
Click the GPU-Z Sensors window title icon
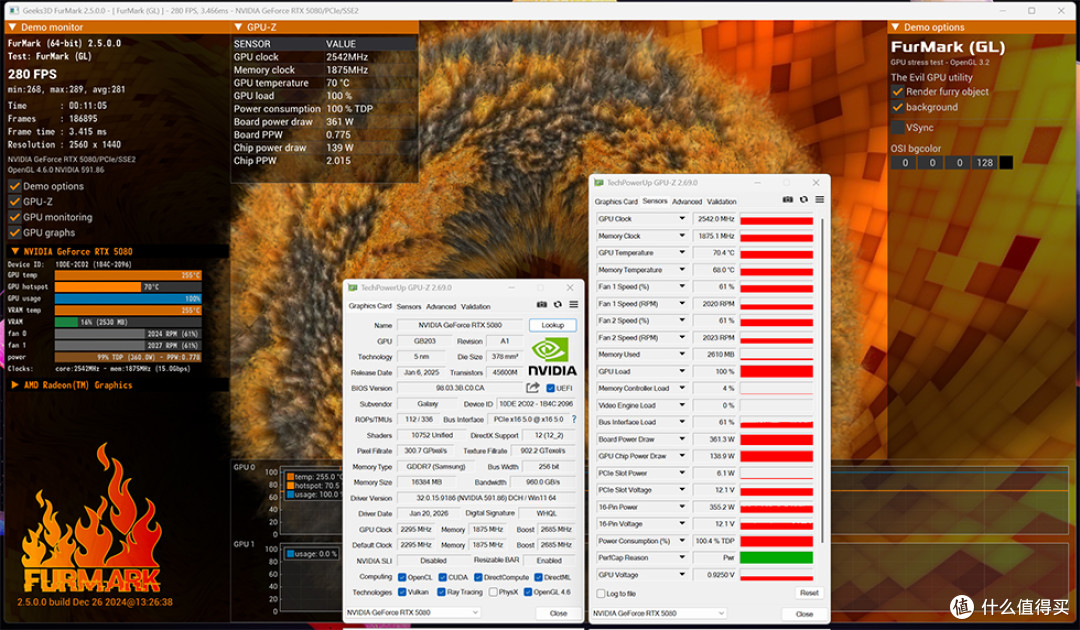pos(599,182)
